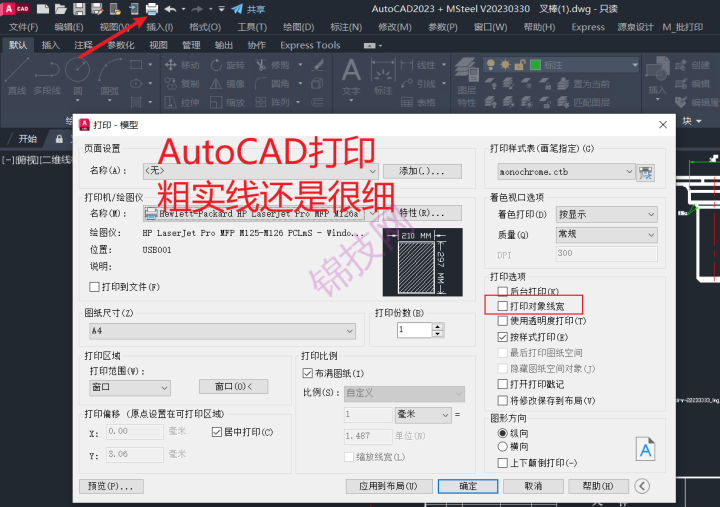The image size is (720, 507).
Task: Select the 圆 circle tool
Action: (x=78, y=76)
